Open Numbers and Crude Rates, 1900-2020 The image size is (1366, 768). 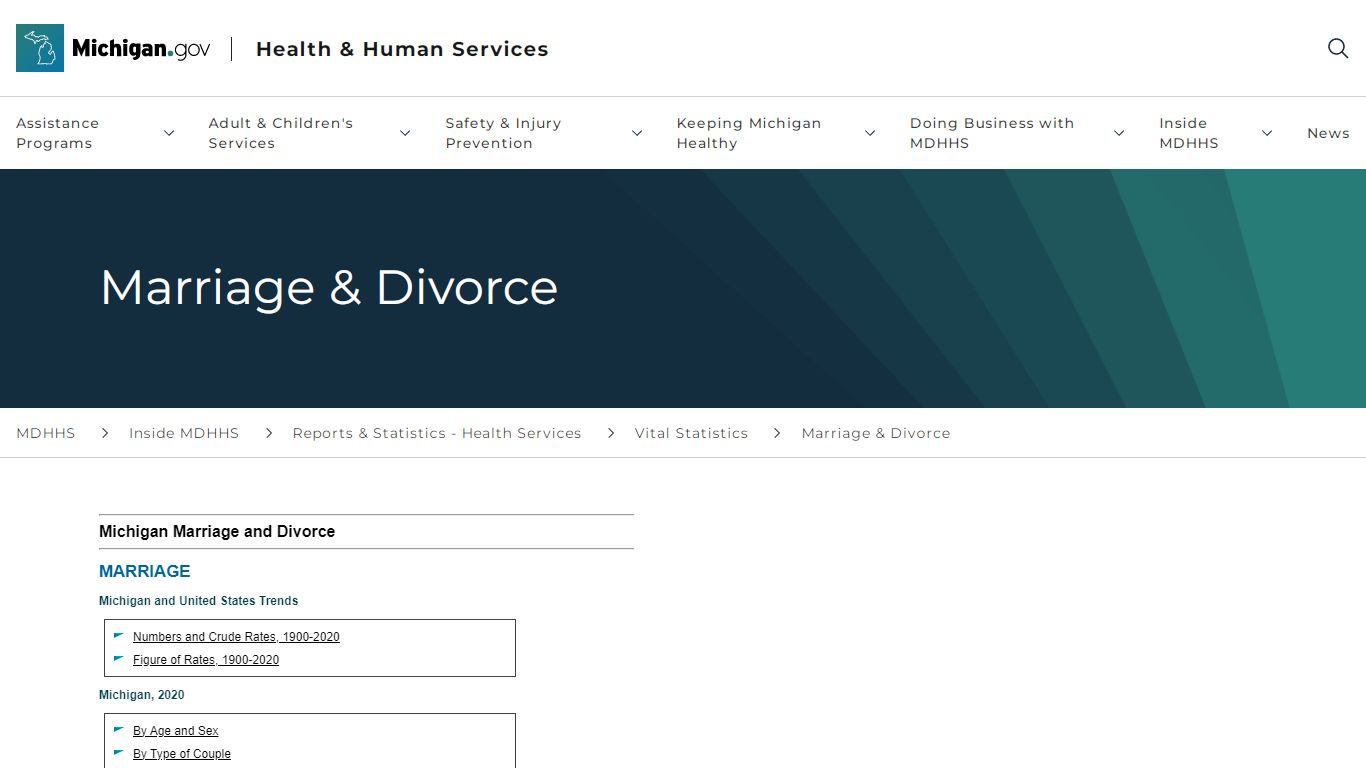[x=236, y=637]
